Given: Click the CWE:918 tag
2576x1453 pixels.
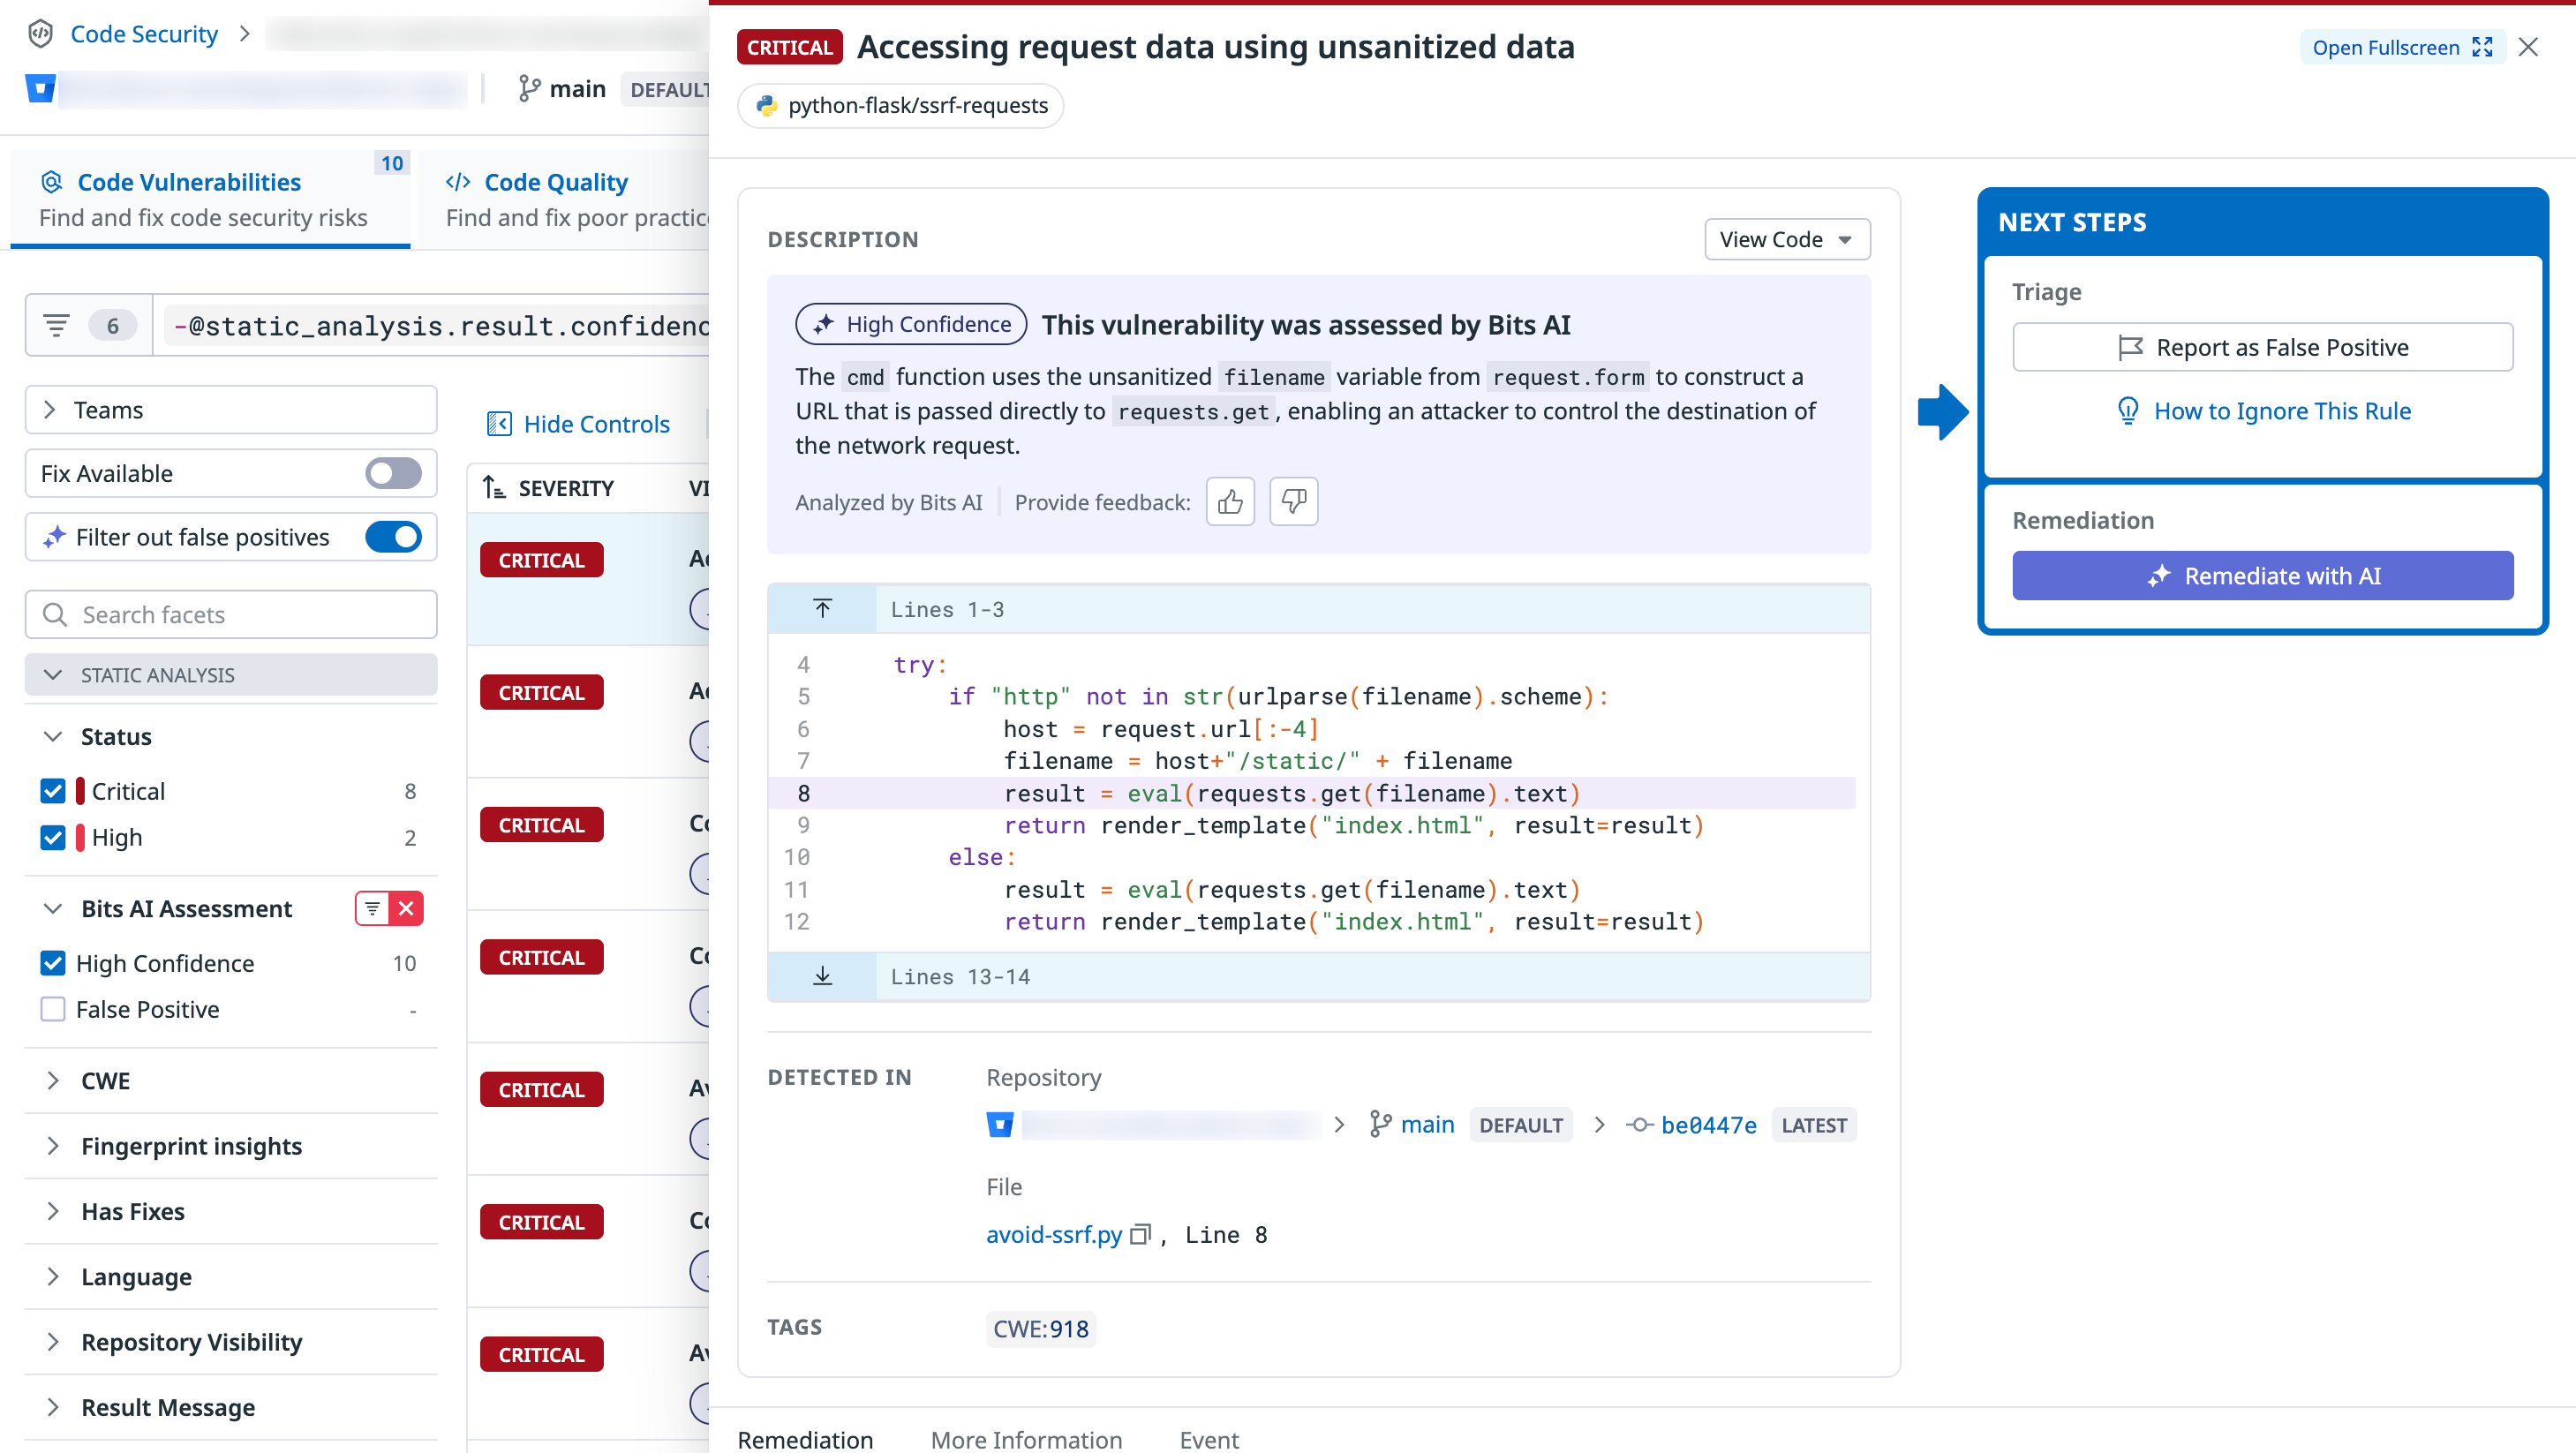Looking at the screenshot, I should click(x=1040, y=1328).
